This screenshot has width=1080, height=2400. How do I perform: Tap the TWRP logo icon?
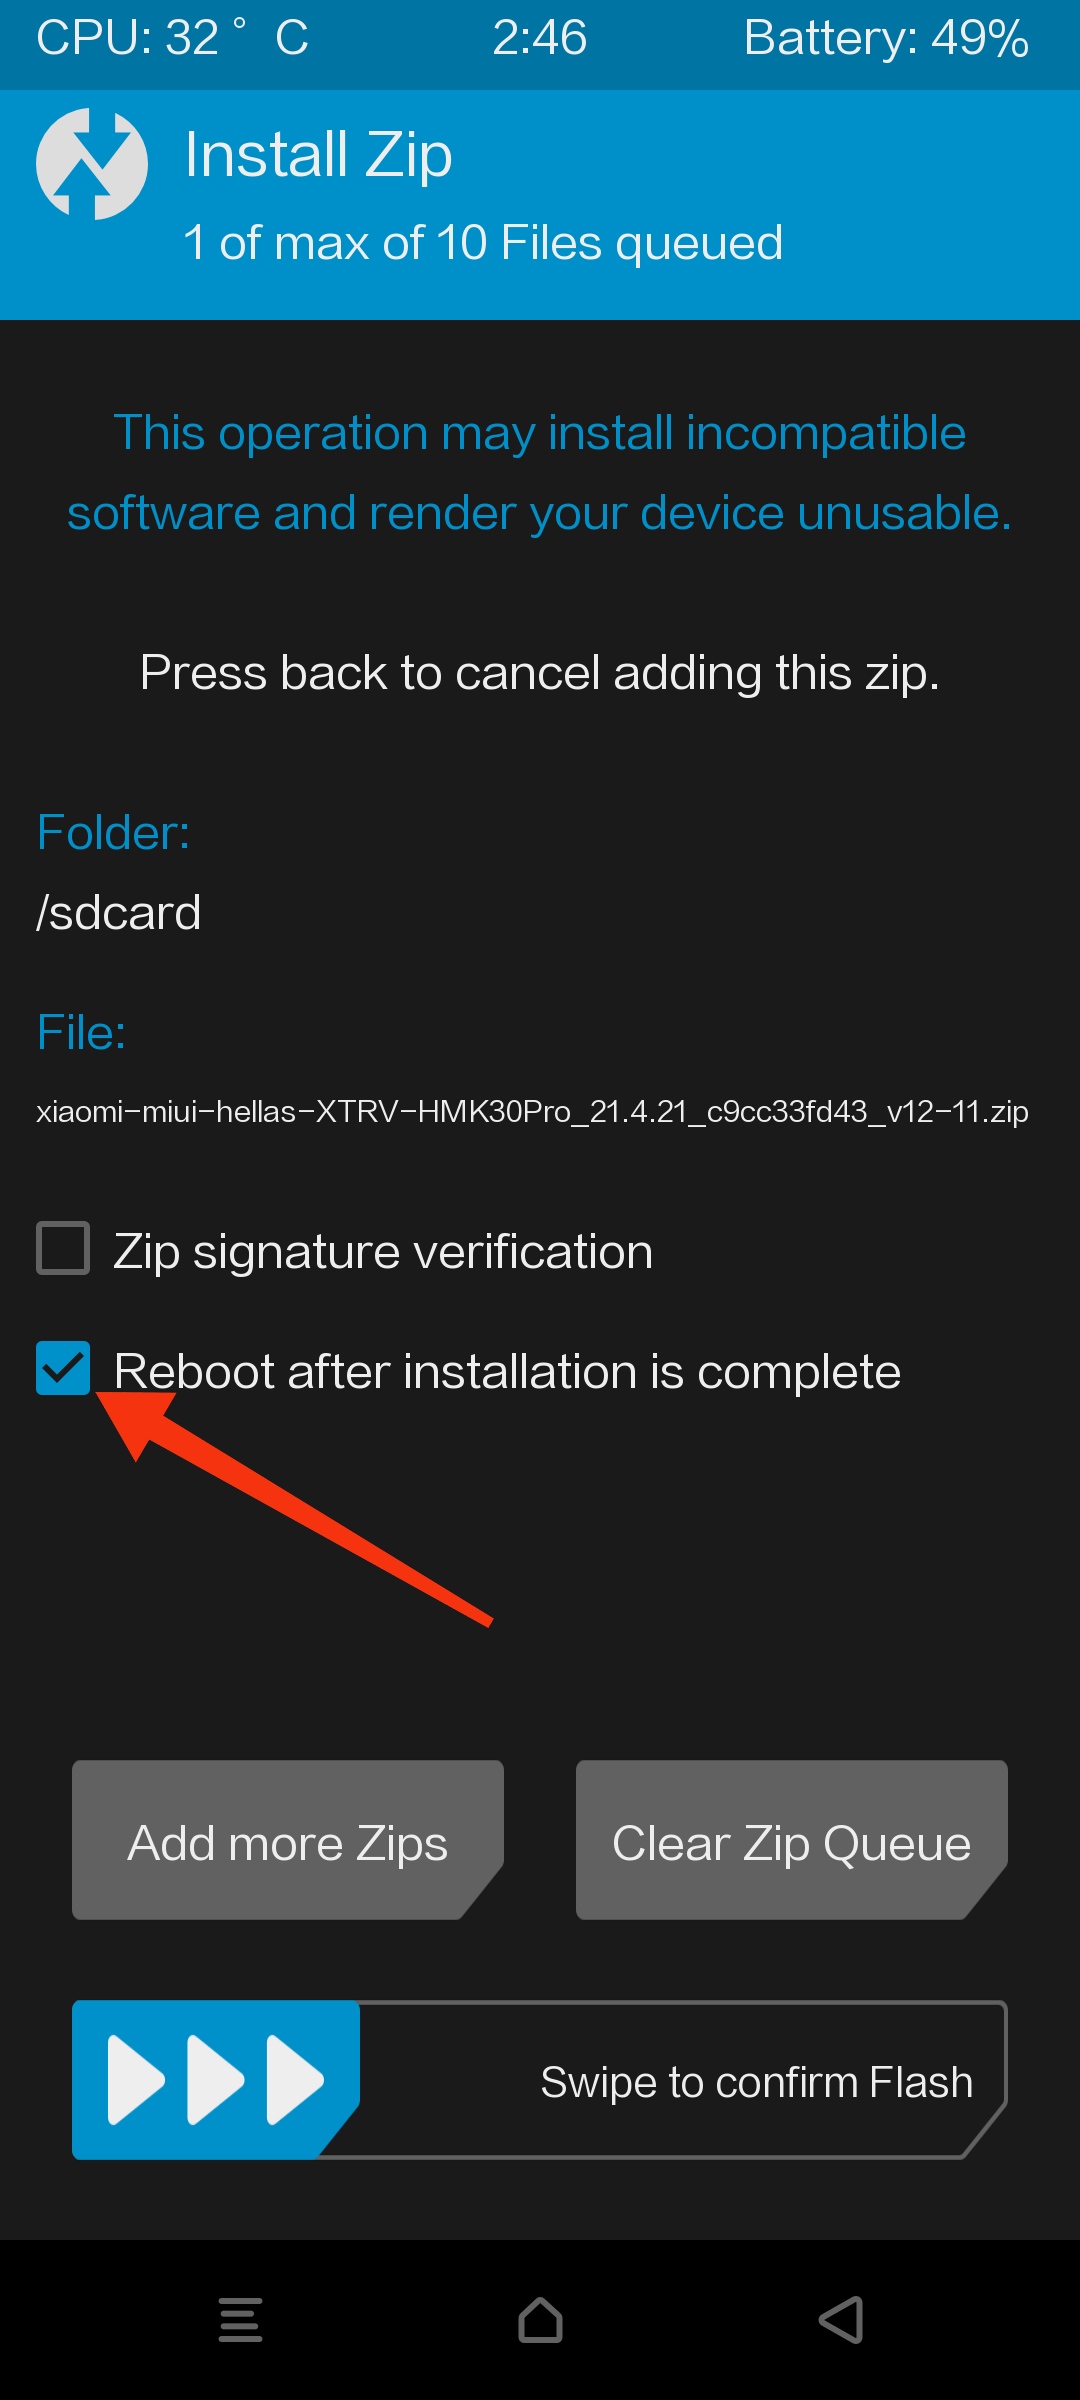[92, 164]
